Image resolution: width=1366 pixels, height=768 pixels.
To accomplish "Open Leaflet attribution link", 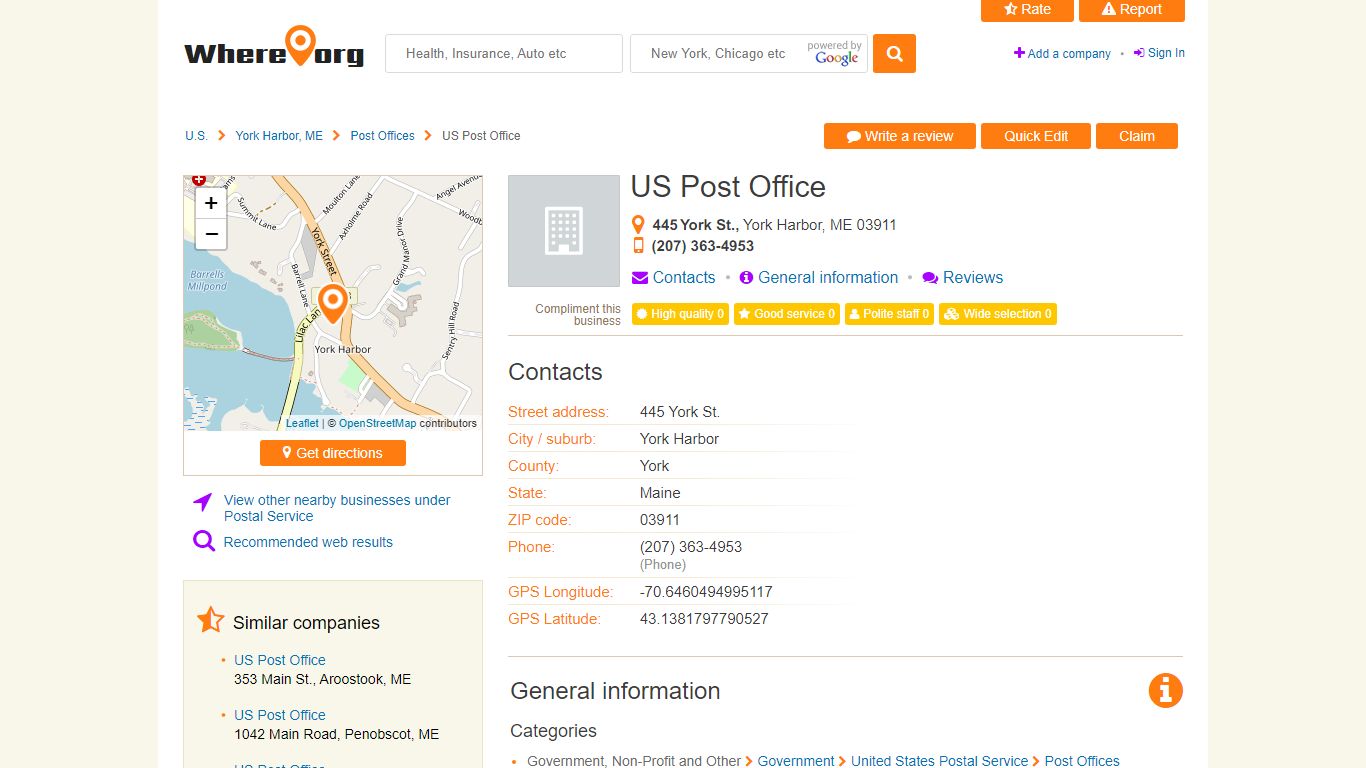I will (x=302, y=423).
